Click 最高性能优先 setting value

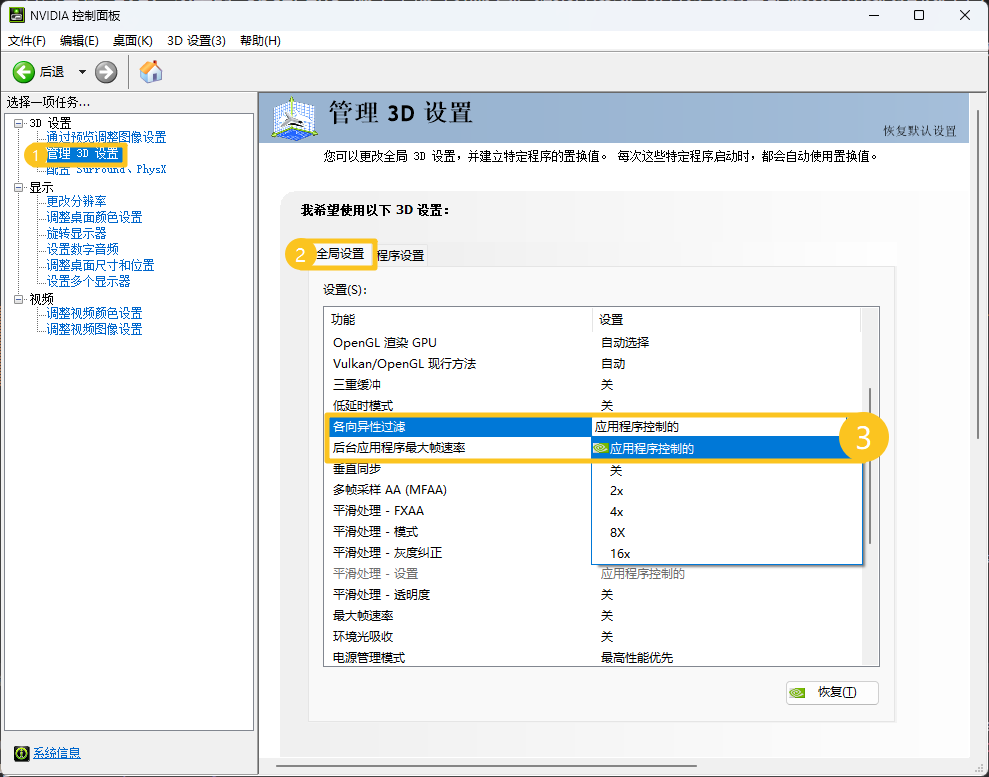(x=637, y=658)
